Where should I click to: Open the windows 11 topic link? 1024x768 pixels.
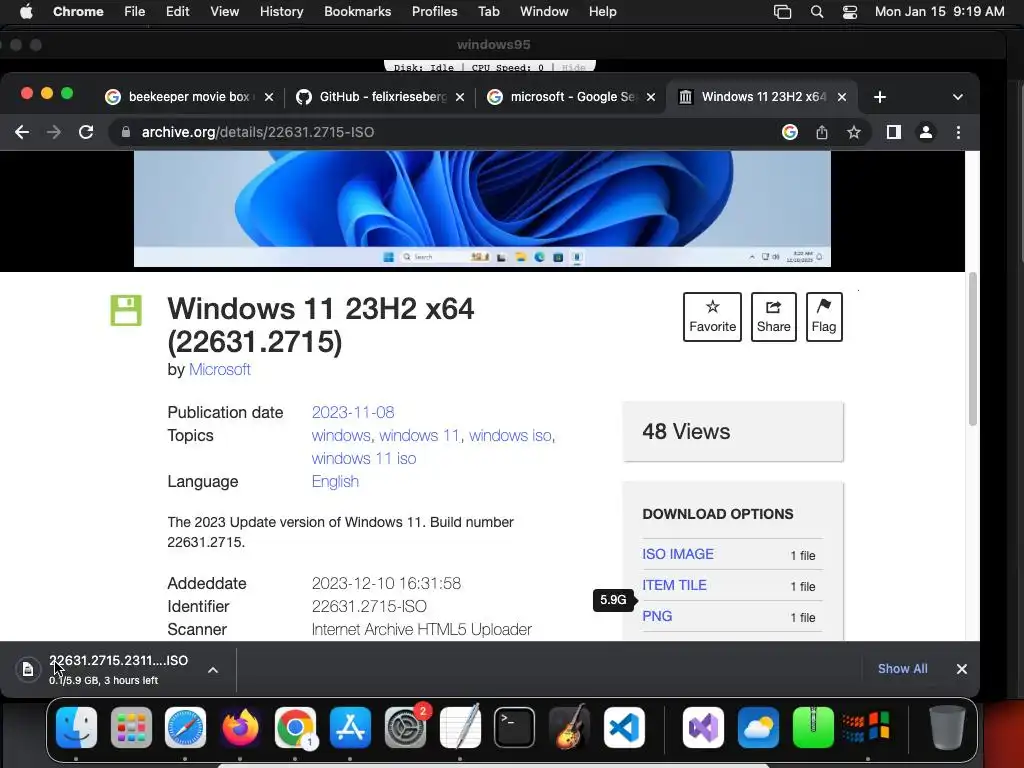[x=419, y=436]
